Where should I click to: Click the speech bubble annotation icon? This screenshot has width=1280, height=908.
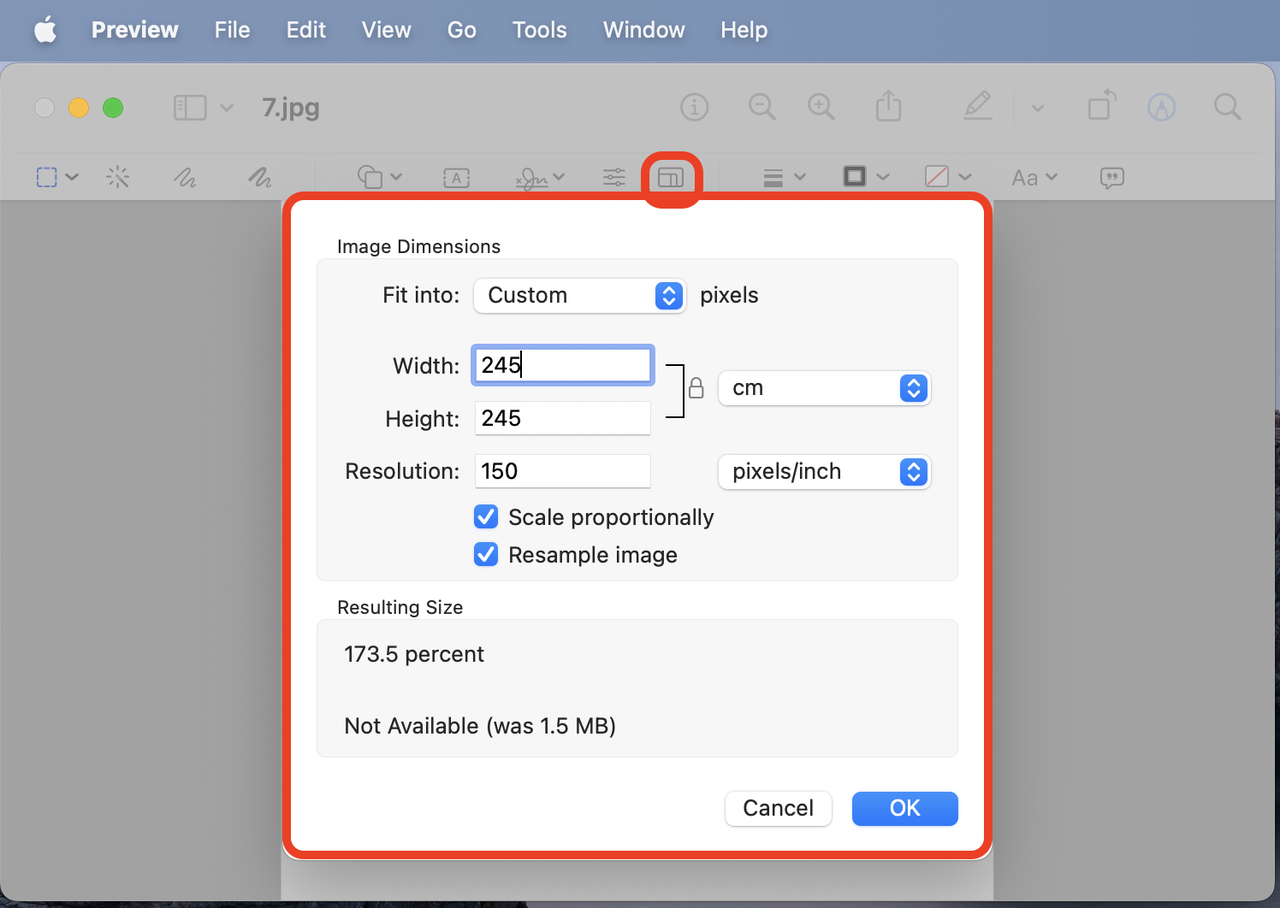pyautogui.click(x=1111, y=178)
